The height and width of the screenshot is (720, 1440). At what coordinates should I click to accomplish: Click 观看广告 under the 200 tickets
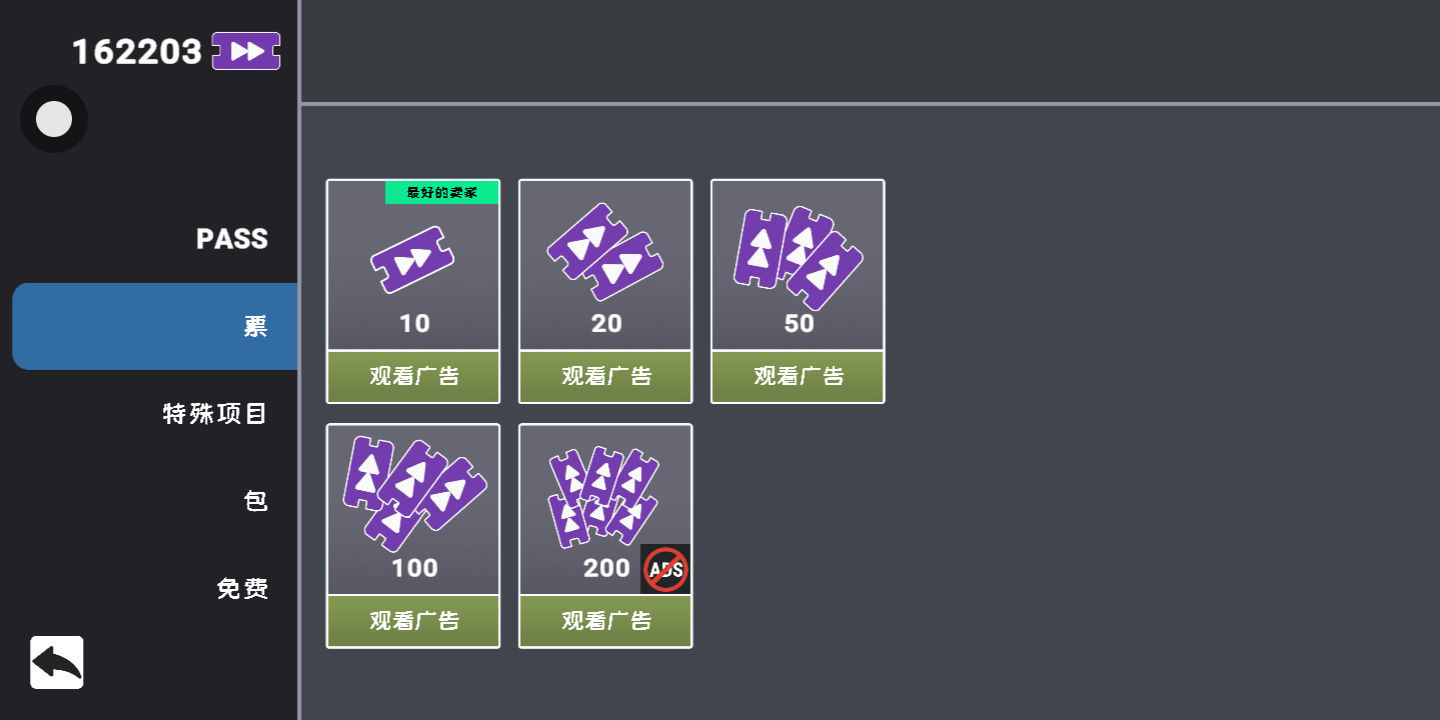pyautogui.click(x=605, y=621)
